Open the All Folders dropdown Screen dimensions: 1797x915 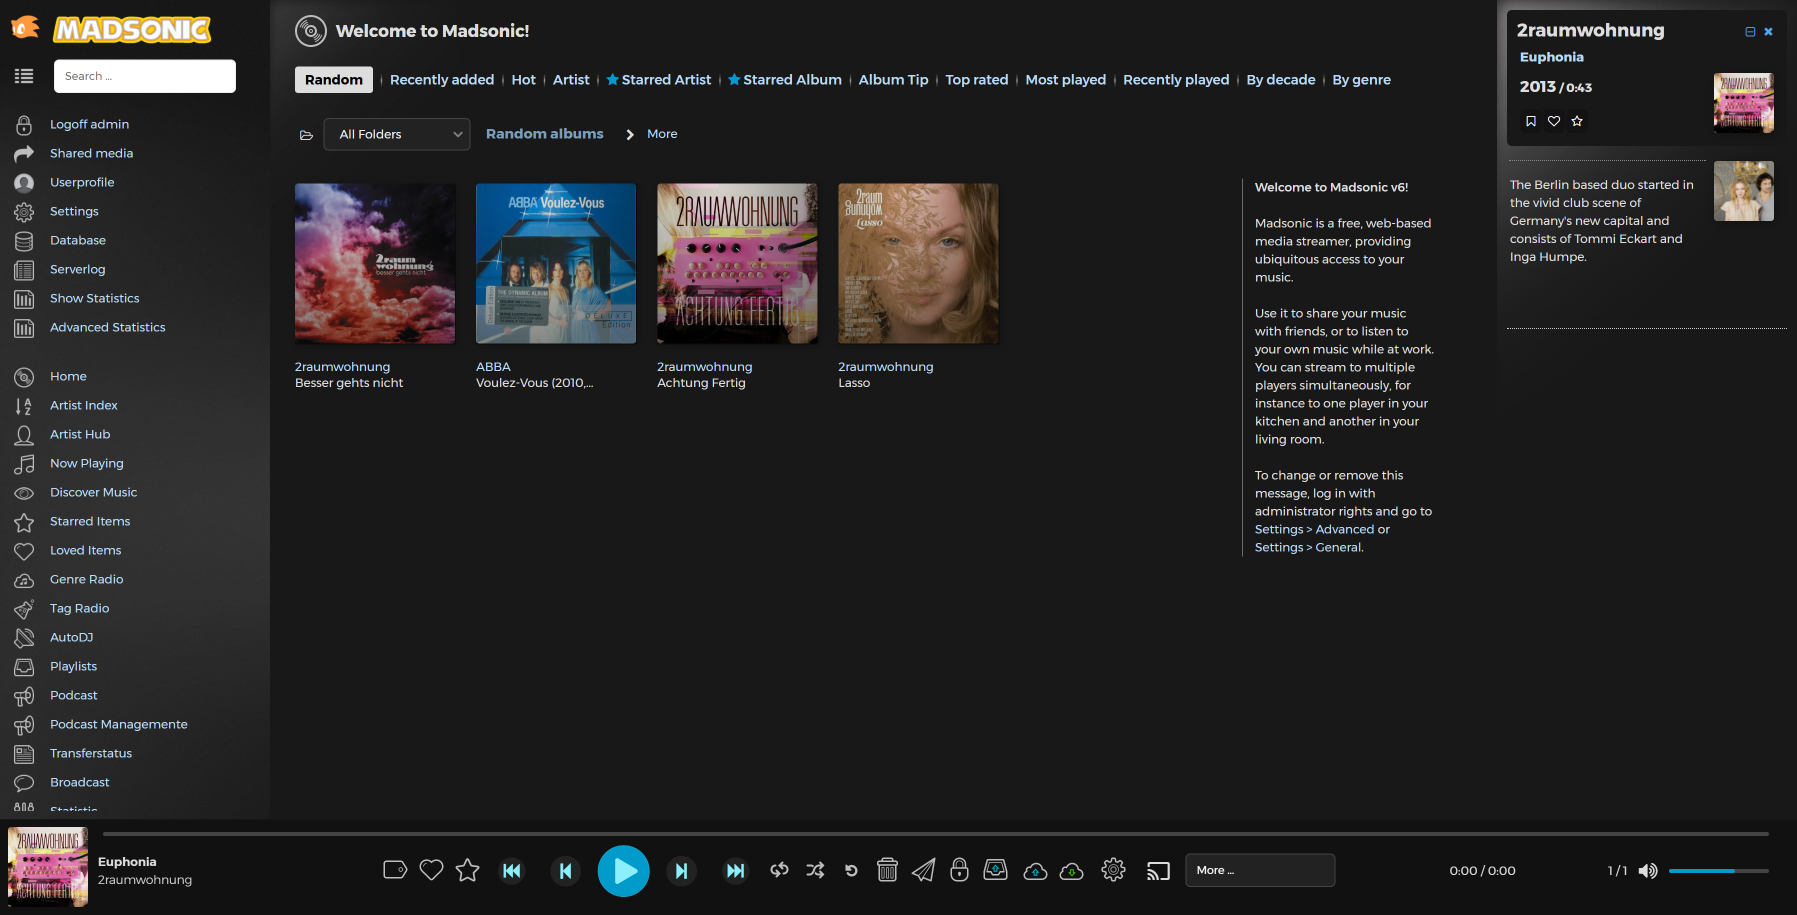tap(397, 134)
